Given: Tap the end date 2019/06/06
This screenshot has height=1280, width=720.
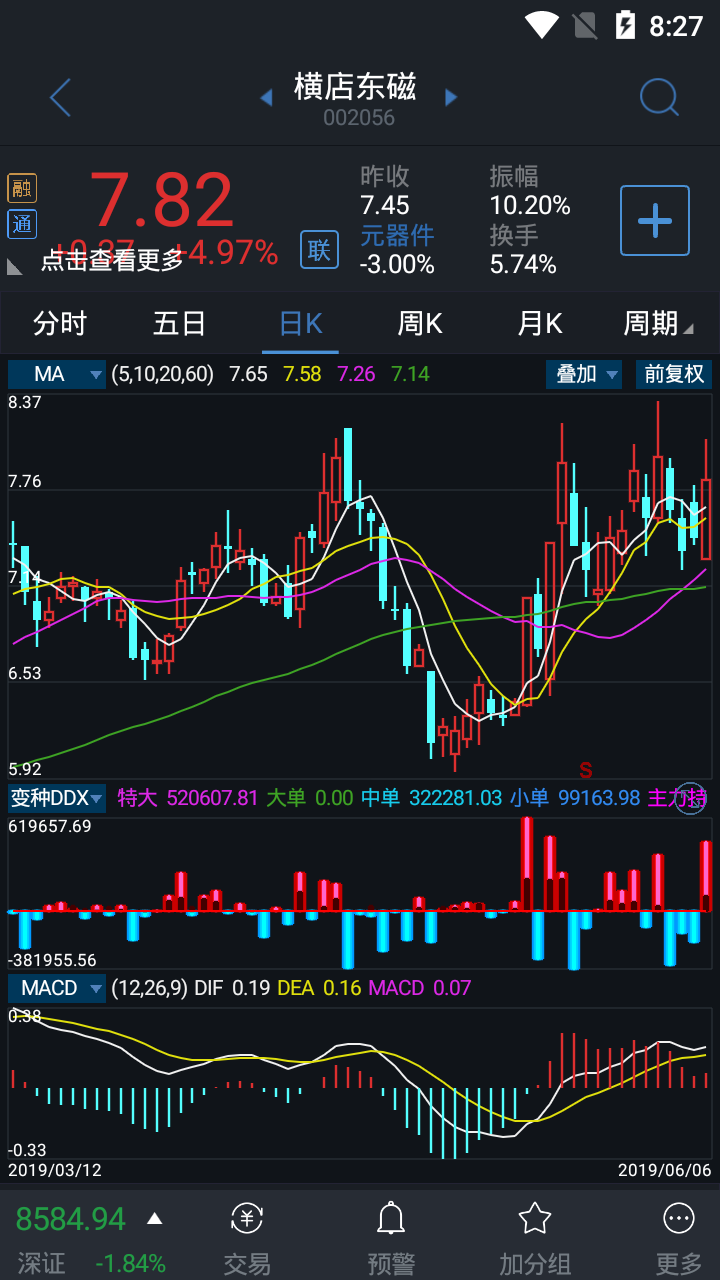Looking at the screenshot, I should pos(665,1169).
